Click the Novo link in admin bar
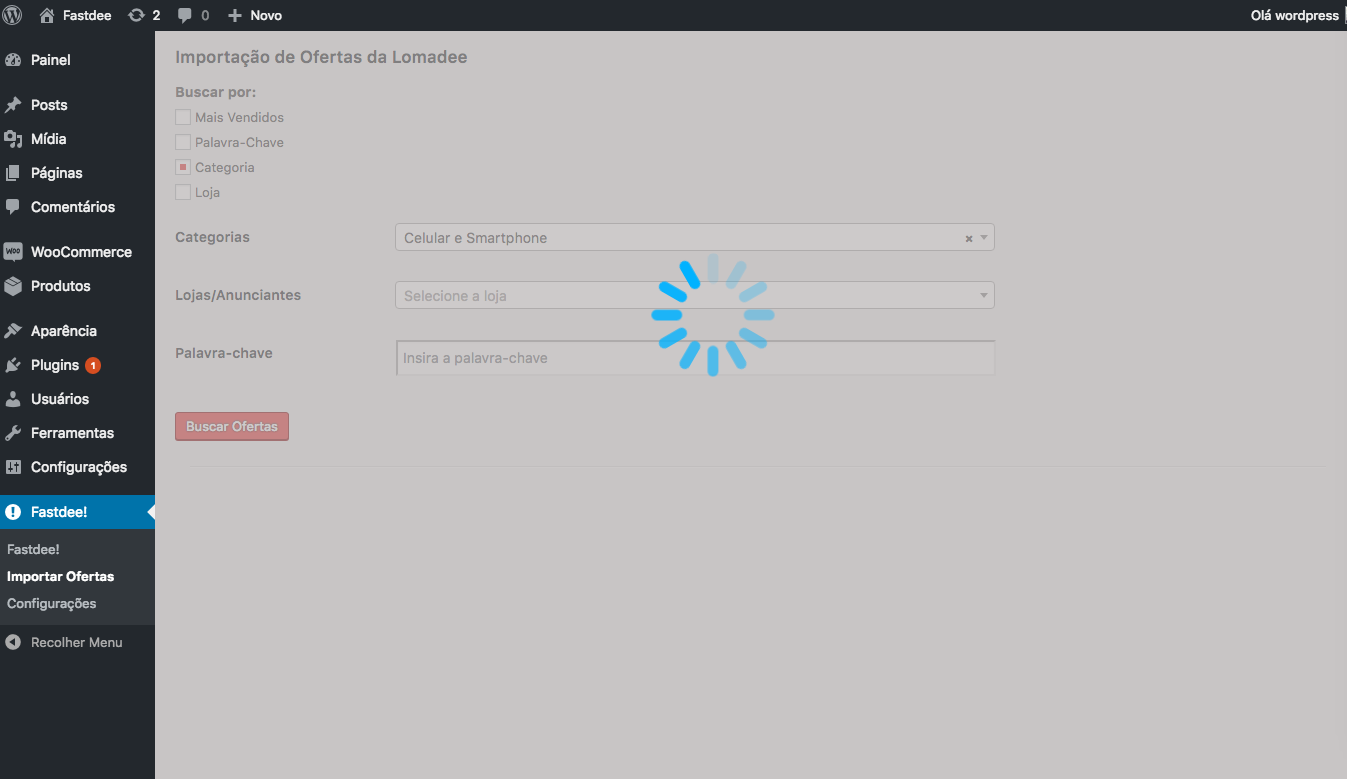1347x779 pixels. tap(266, 15)
